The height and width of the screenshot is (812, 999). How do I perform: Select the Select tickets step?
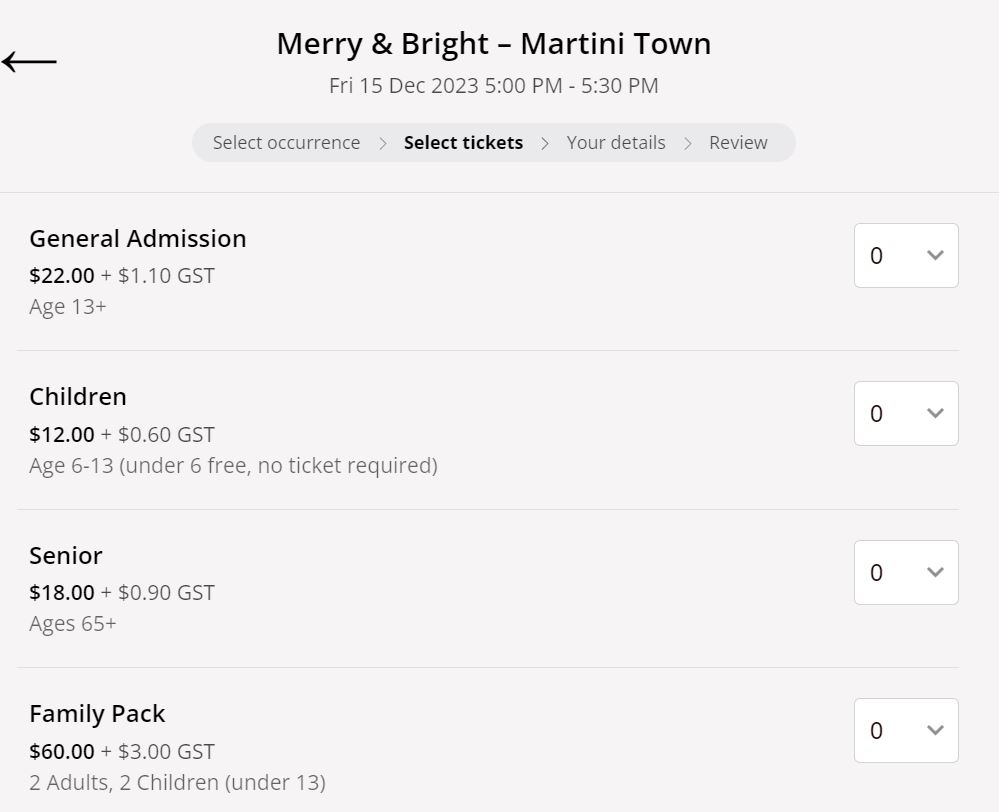pyautogui.click(x=463, y=143)
